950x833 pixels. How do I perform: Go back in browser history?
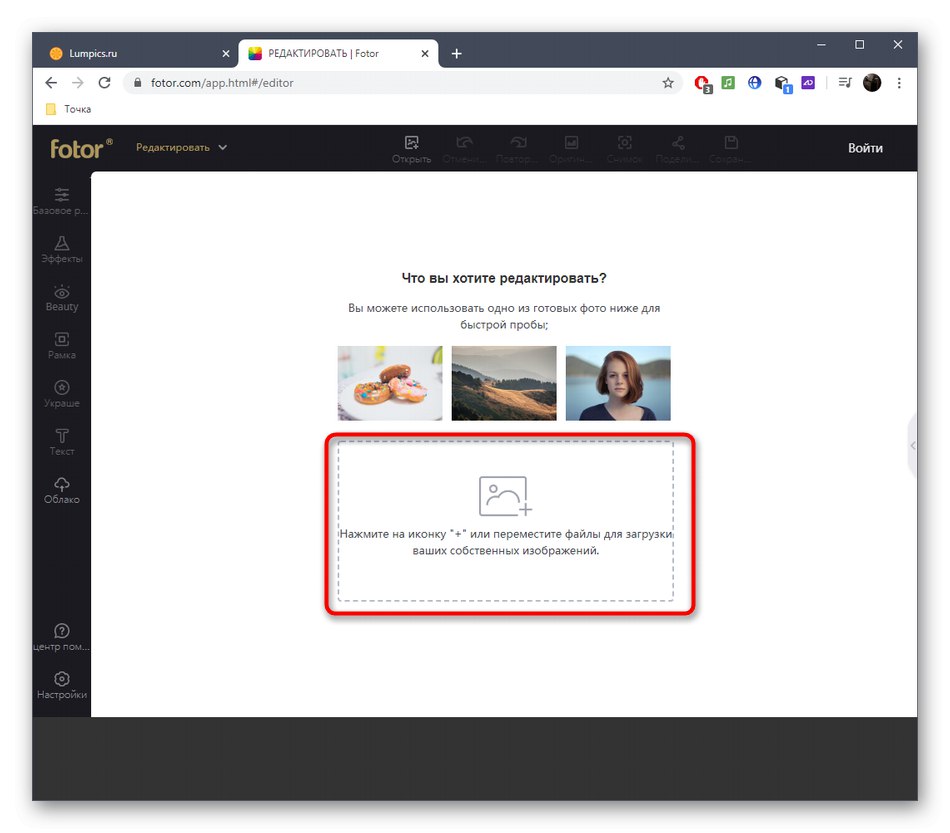click(51, 82)
